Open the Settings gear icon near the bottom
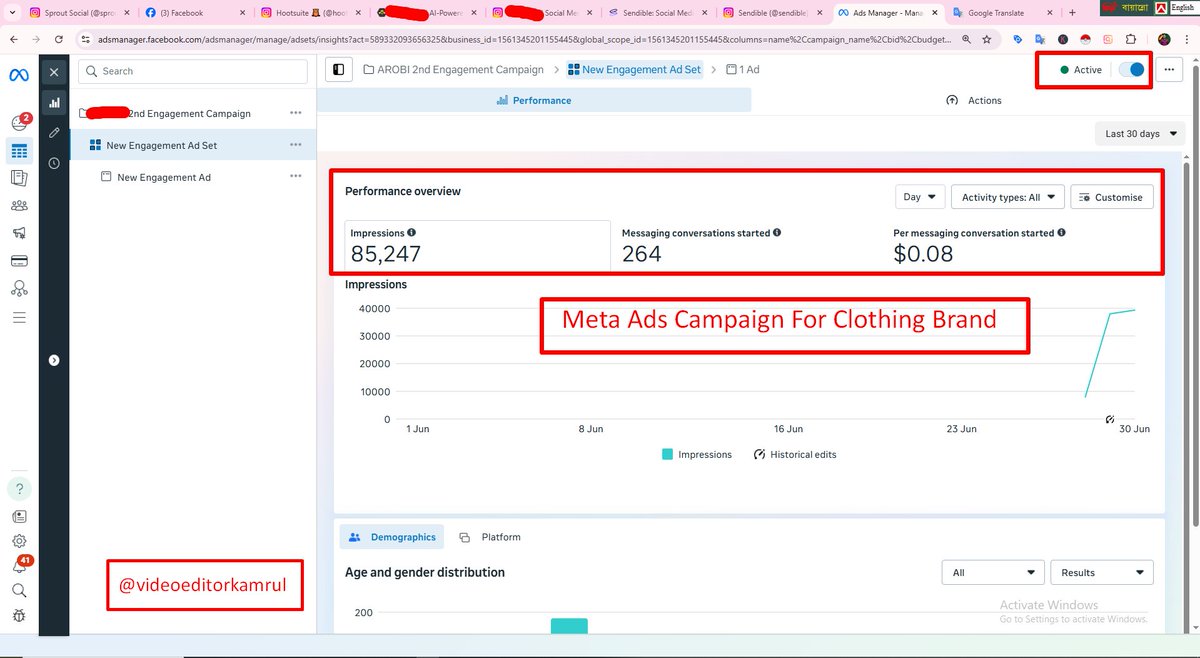The width and height of the screenshot is (1200, 658). pyautogui.click(x=19, y=540)
